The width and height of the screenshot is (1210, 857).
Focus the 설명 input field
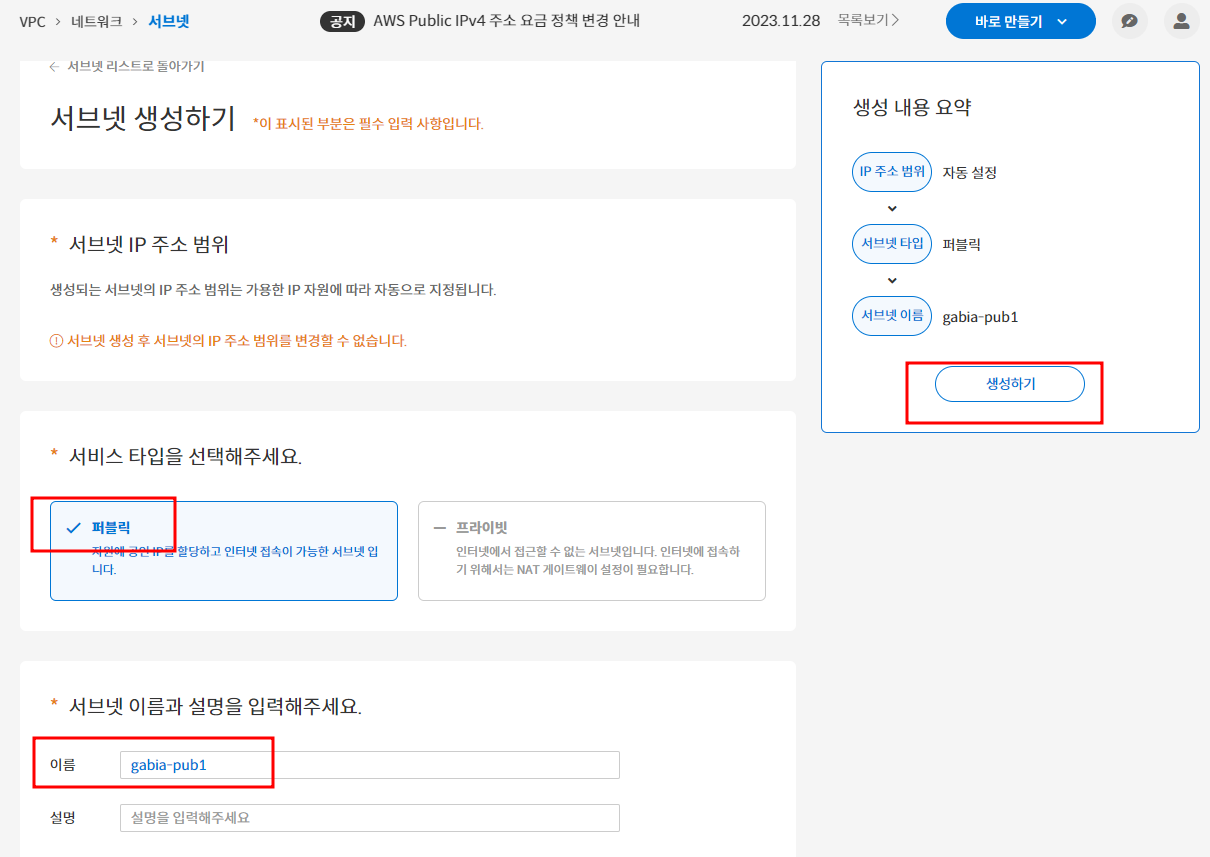coord(370,817)
